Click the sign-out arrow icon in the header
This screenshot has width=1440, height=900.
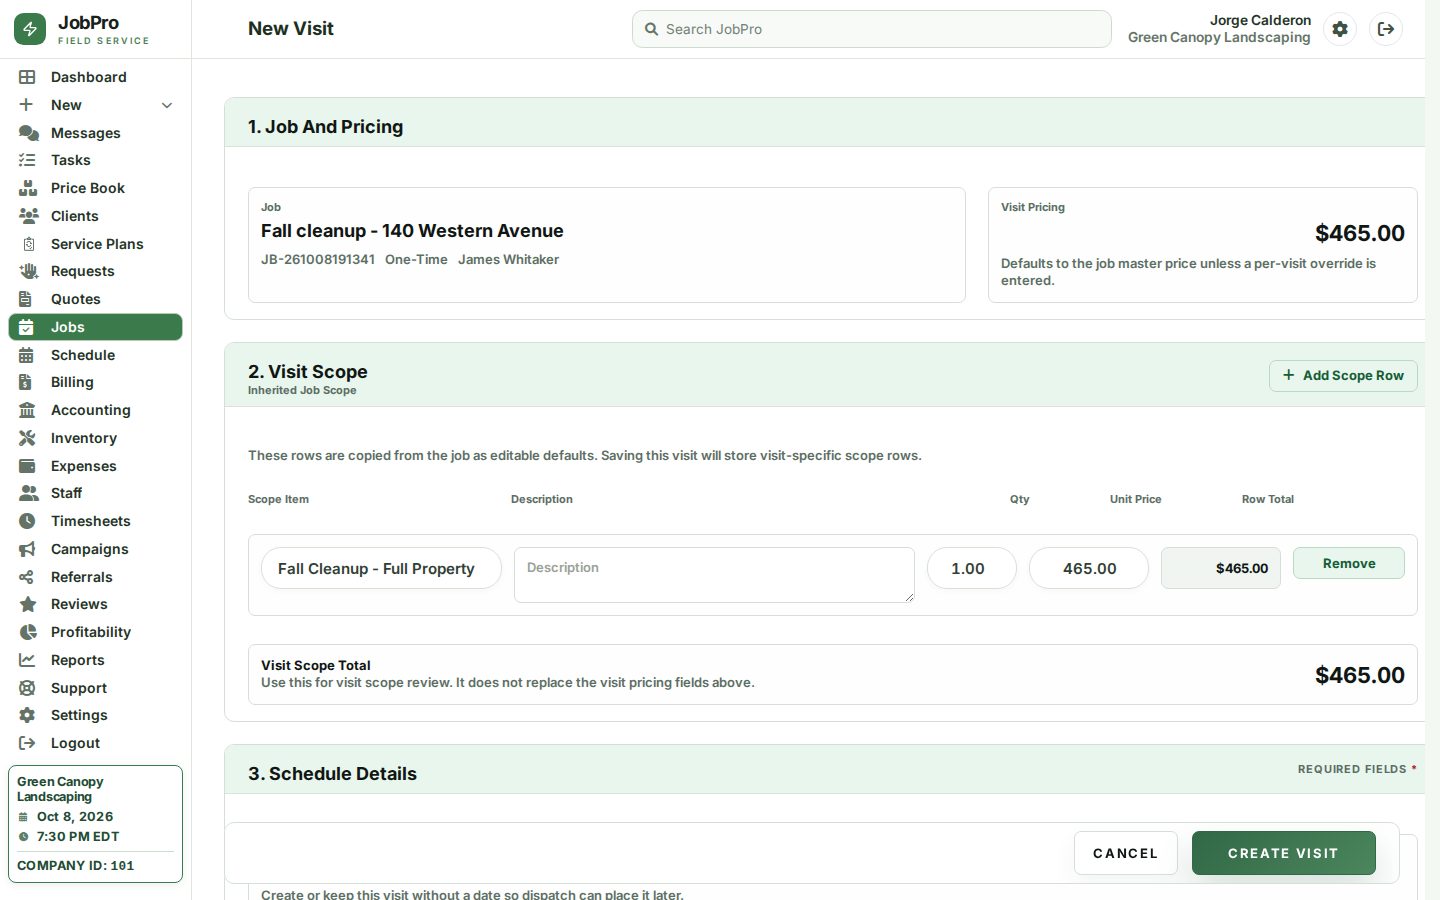pos(1386,29)
